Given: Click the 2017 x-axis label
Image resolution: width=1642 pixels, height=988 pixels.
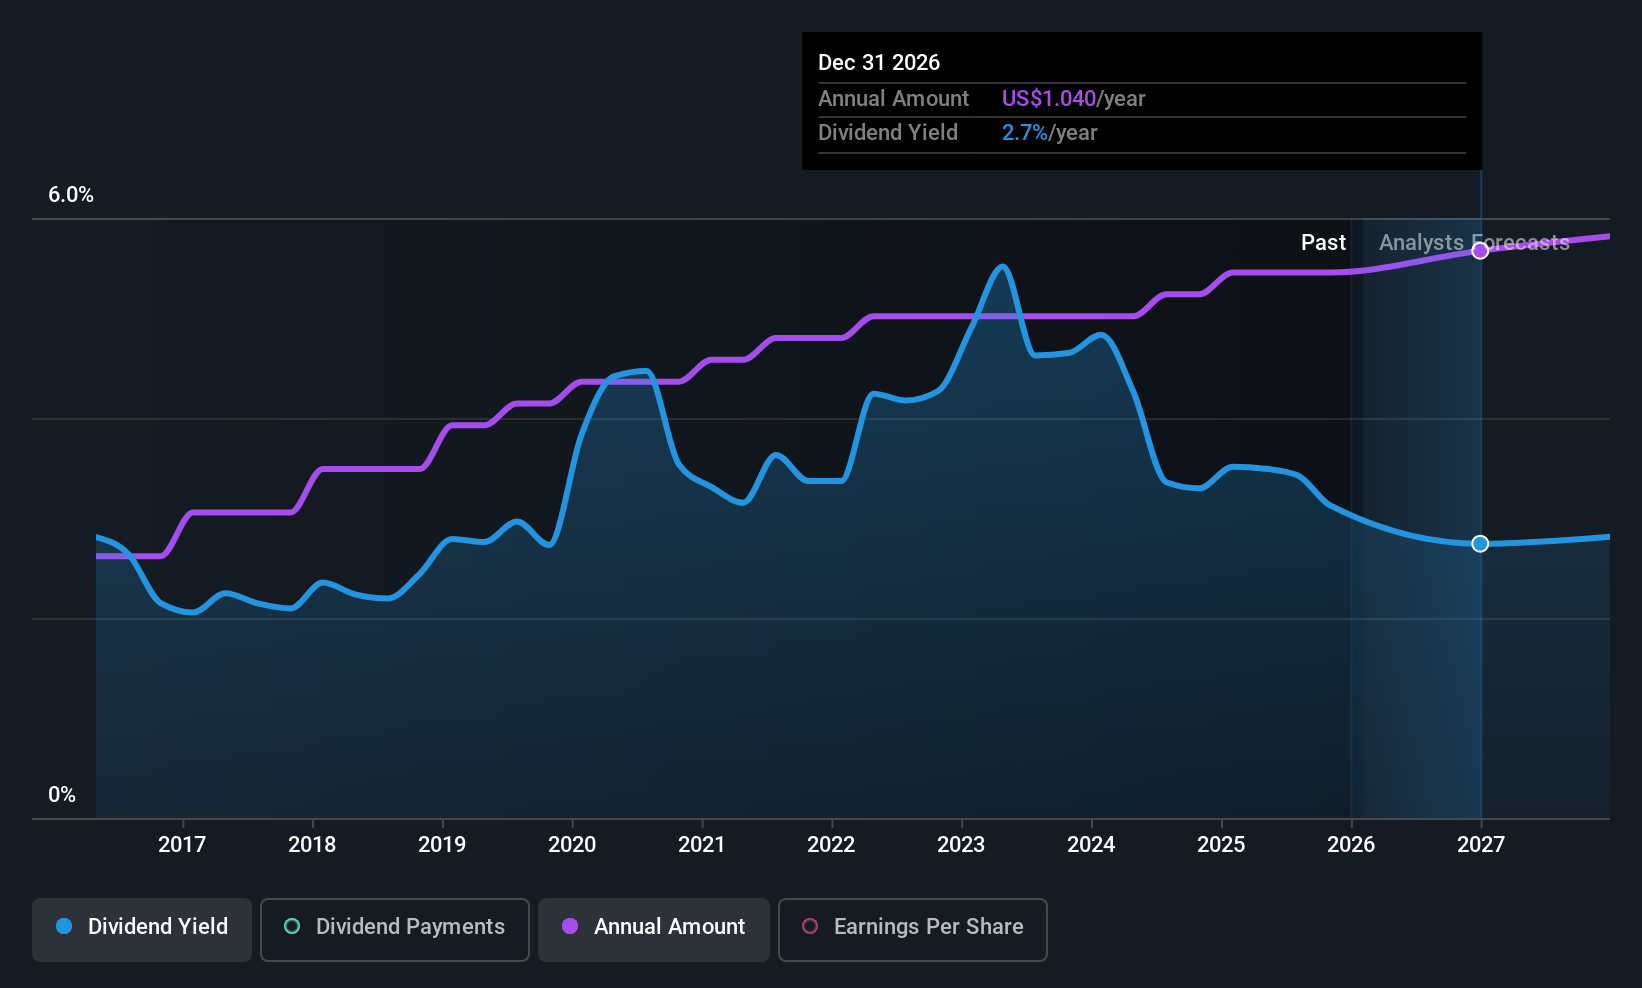Looking at the screenshot, I should coord(182,844).
